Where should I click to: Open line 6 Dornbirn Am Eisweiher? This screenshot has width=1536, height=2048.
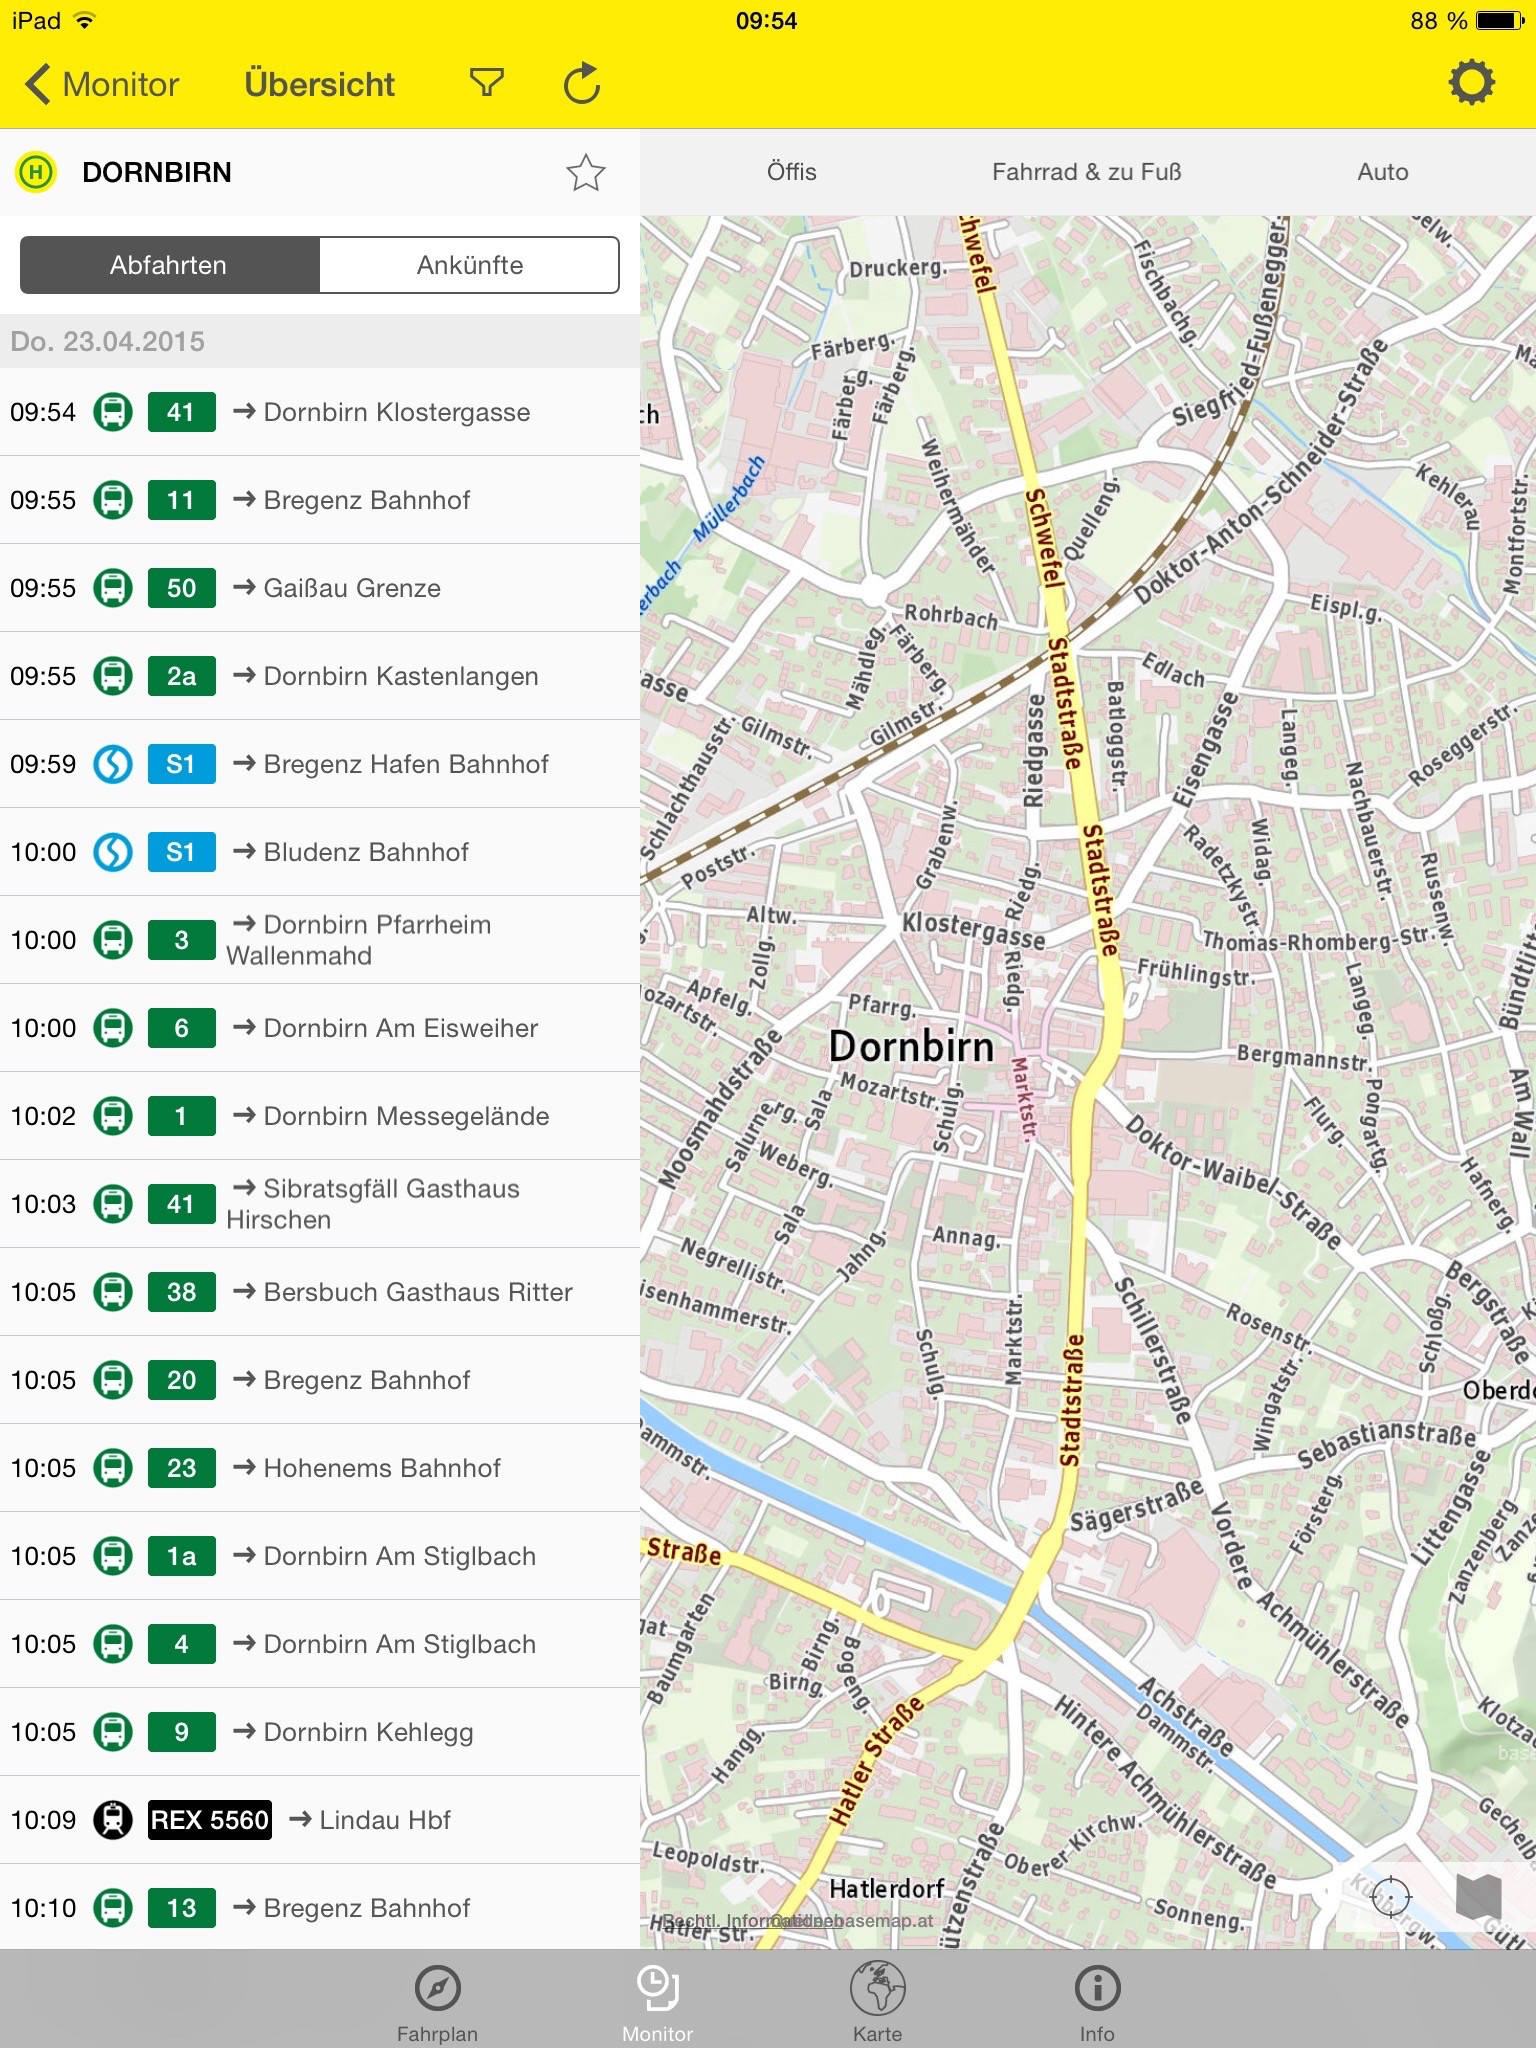[320, 1028]
